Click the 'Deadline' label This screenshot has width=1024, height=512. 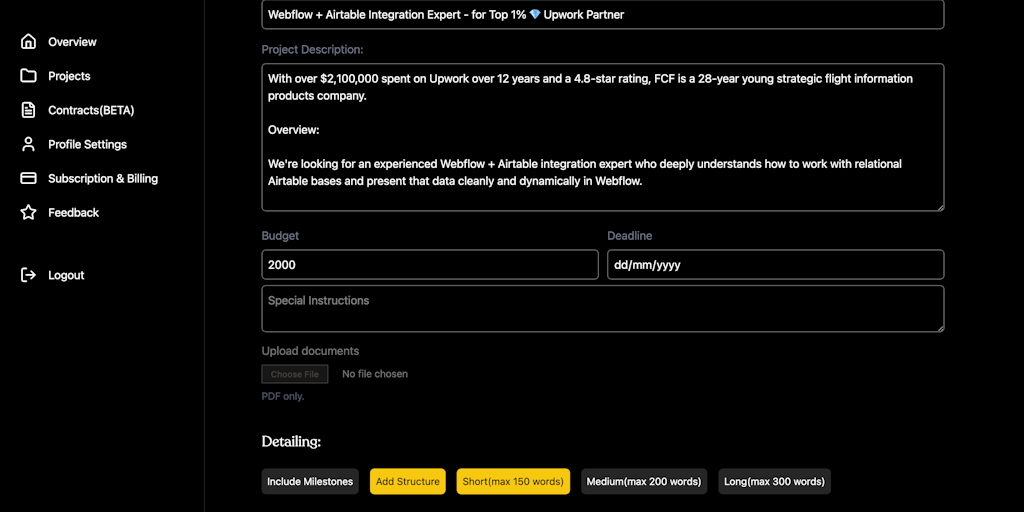pos(630,236)
